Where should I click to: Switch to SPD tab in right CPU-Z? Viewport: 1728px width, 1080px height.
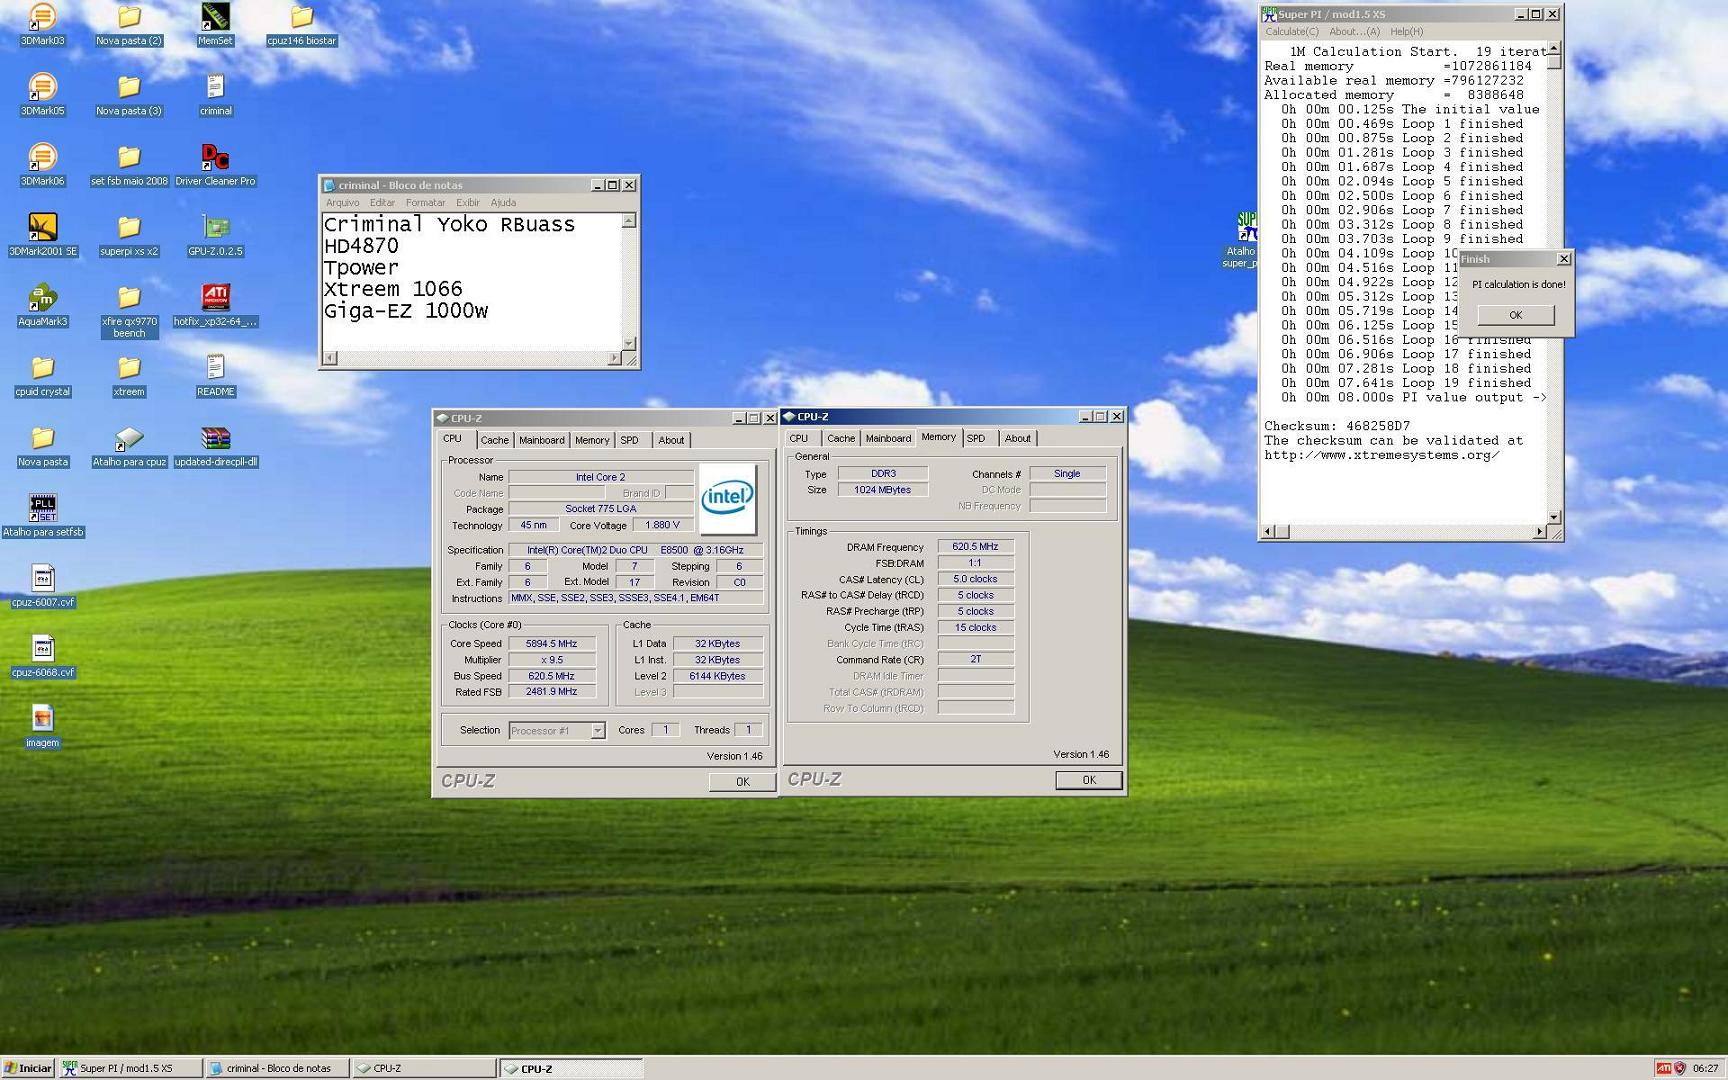[976, 438]
